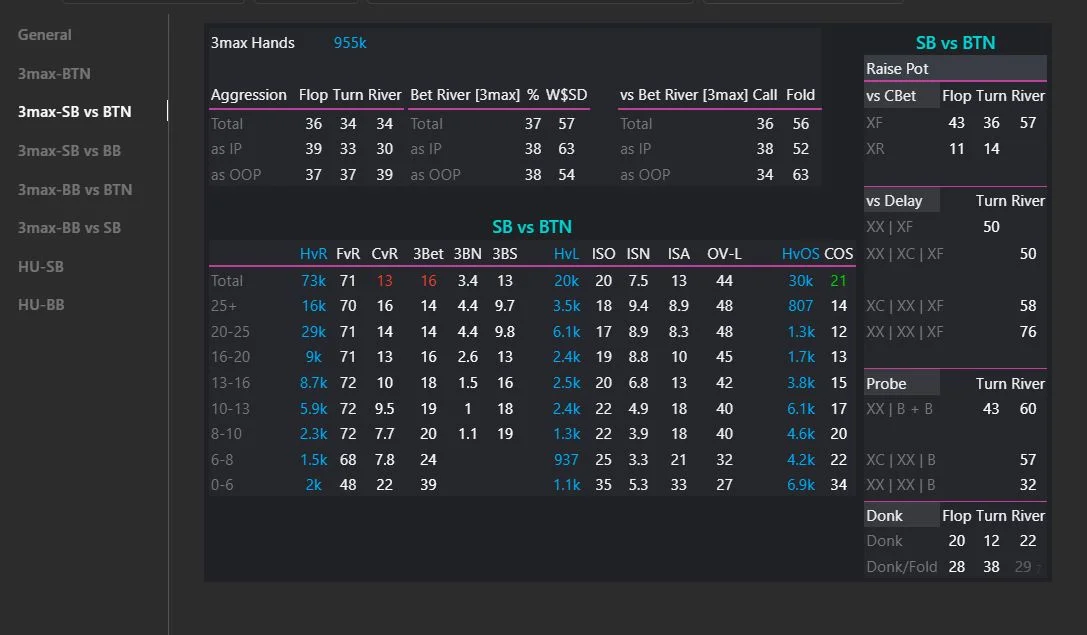Click the 0-6 stack row label
Viewport: 1087px width, 635px height.
click(223, 485)
